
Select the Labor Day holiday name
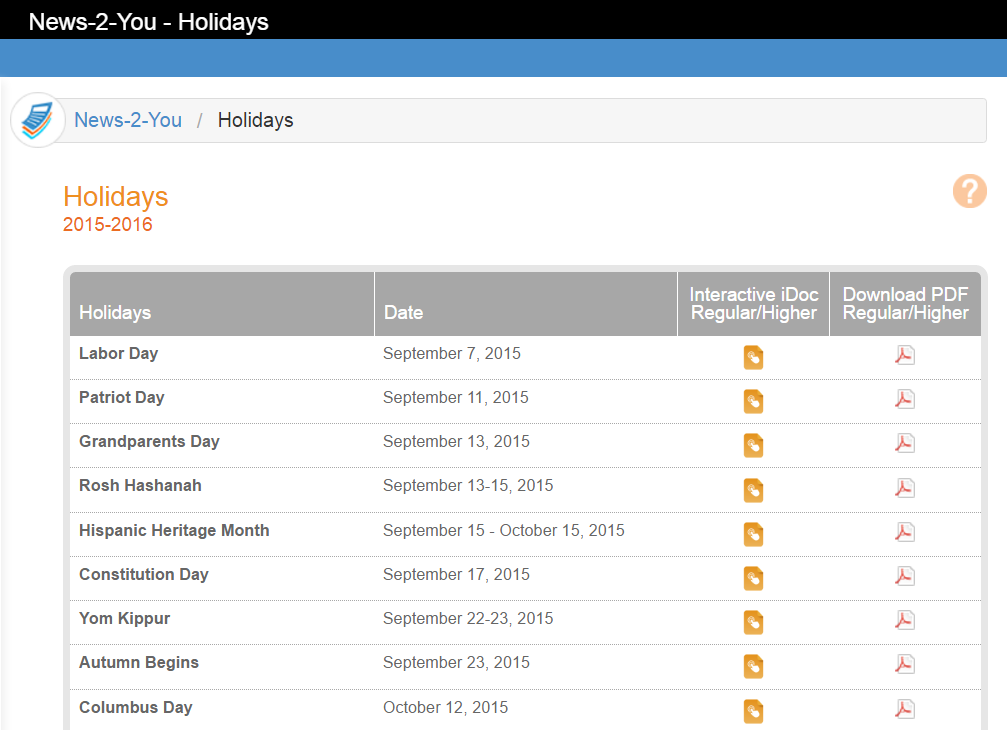point(118,354)
